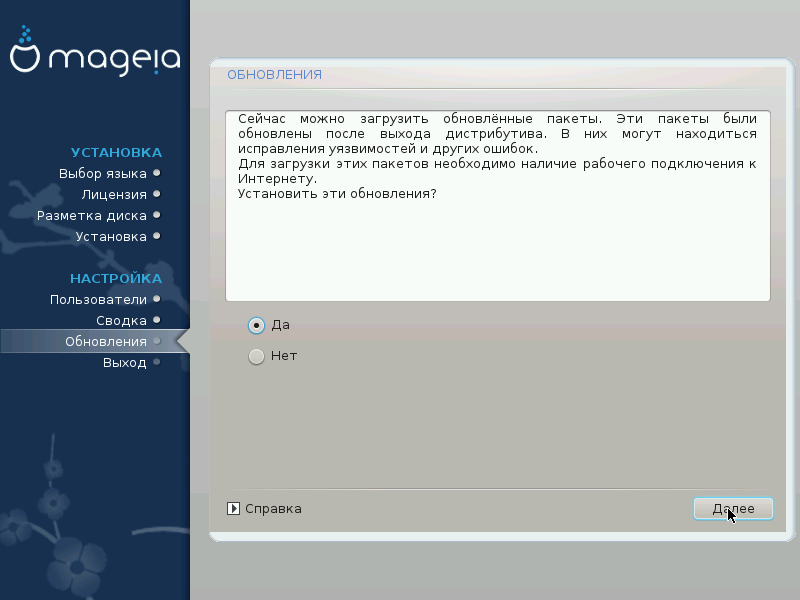Viewport: 800px width, 600px height.
Task: Click the updates description text box
Action: coord(497,206)
